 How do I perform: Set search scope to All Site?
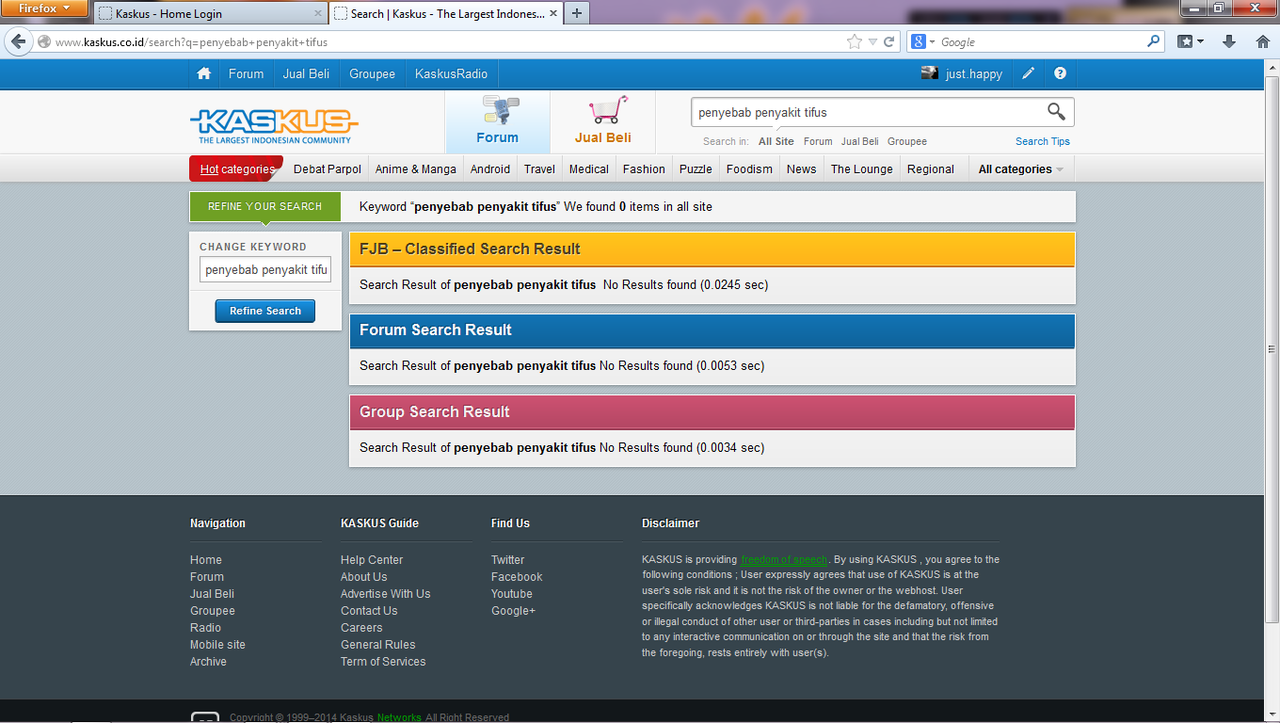point(776,141)
